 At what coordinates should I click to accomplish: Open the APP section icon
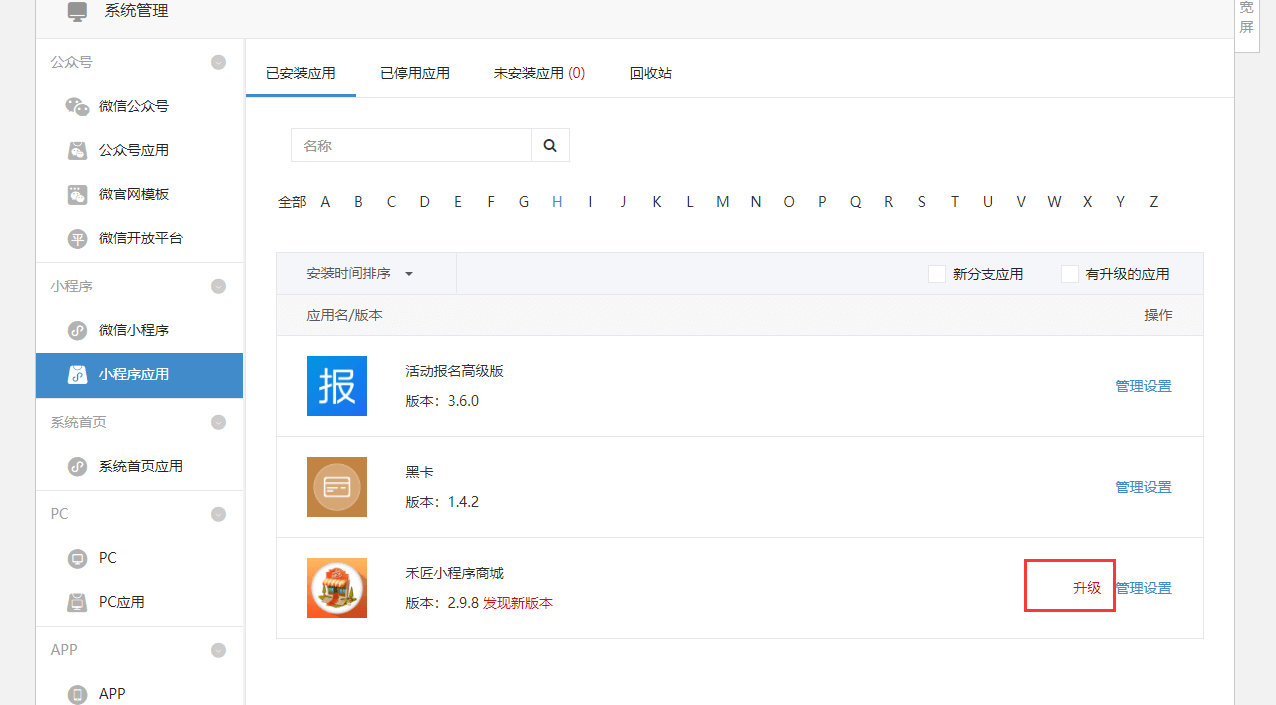coord(77,693)
